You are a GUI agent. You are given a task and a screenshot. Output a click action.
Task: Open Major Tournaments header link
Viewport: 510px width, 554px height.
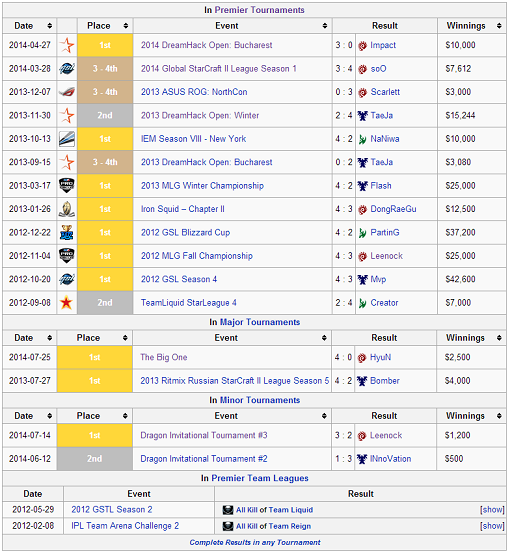coord(260,322)
